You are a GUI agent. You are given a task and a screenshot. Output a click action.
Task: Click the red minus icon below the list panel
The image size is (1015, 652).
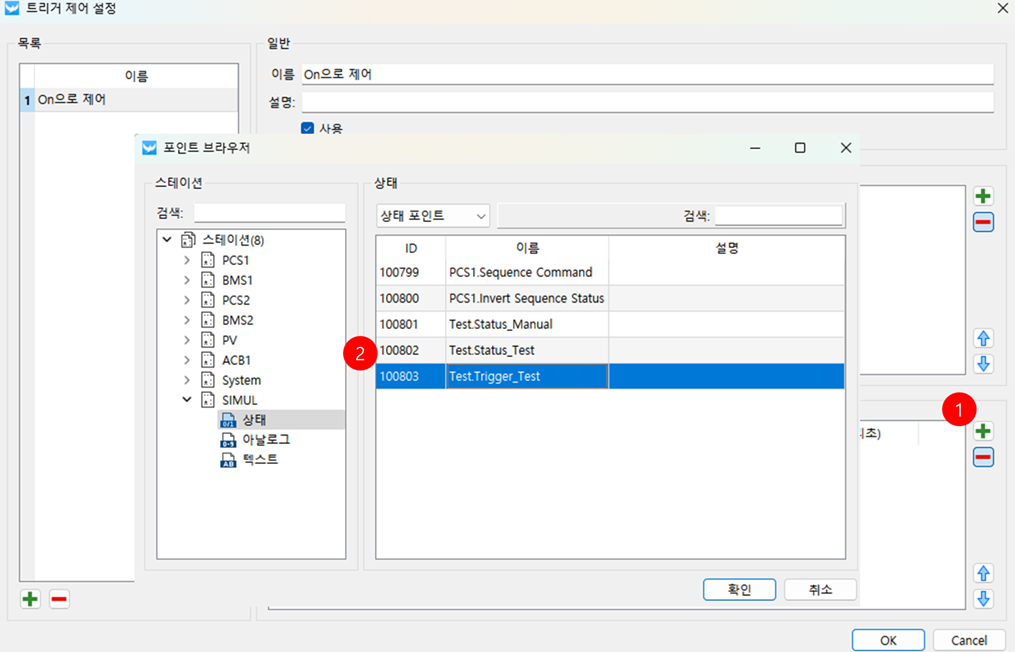pos(59,599)
